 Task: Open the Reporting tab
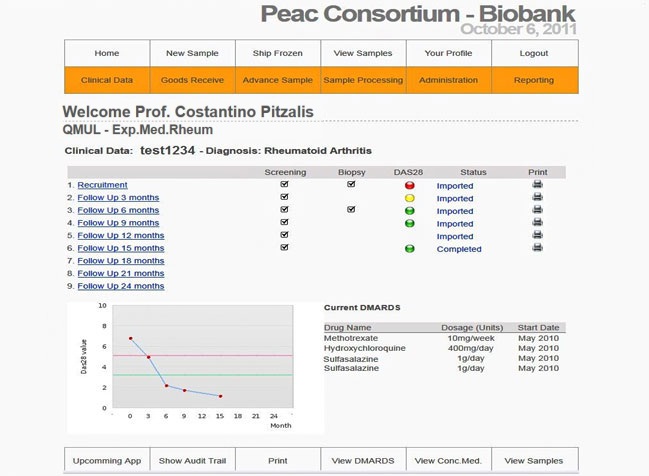[534, 80]
